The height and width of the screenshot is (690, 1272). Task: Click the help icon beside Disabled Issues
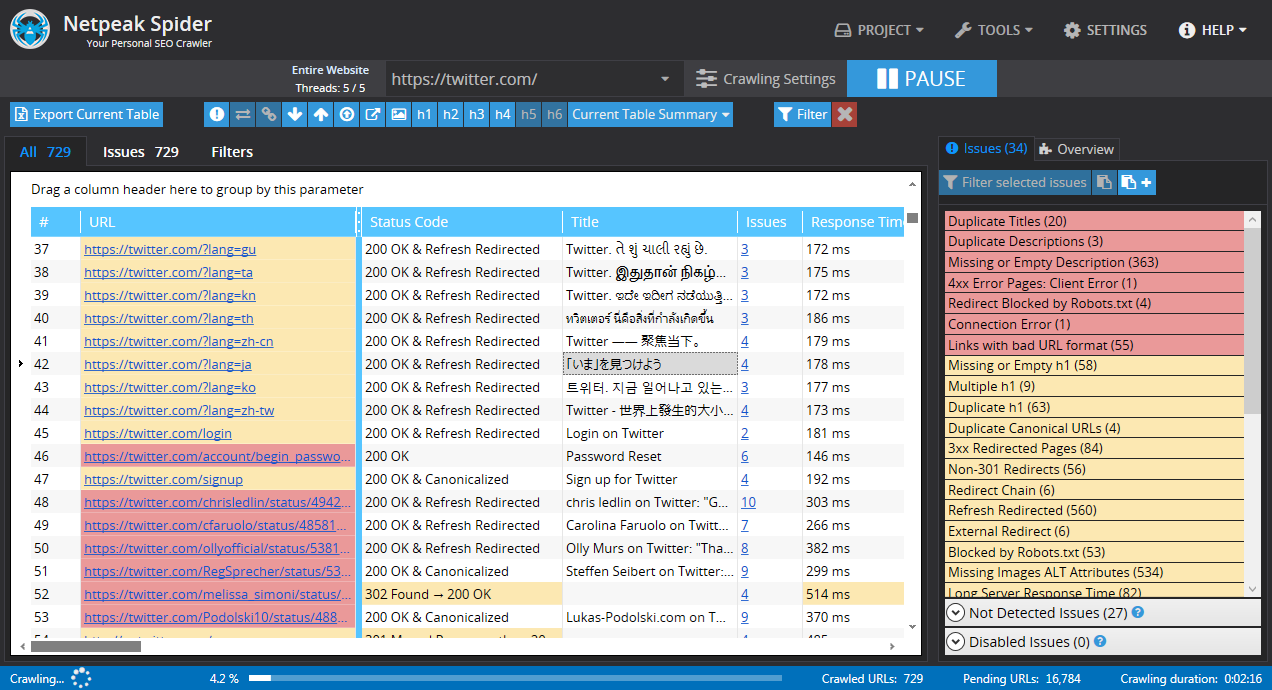coord(1101,642)
